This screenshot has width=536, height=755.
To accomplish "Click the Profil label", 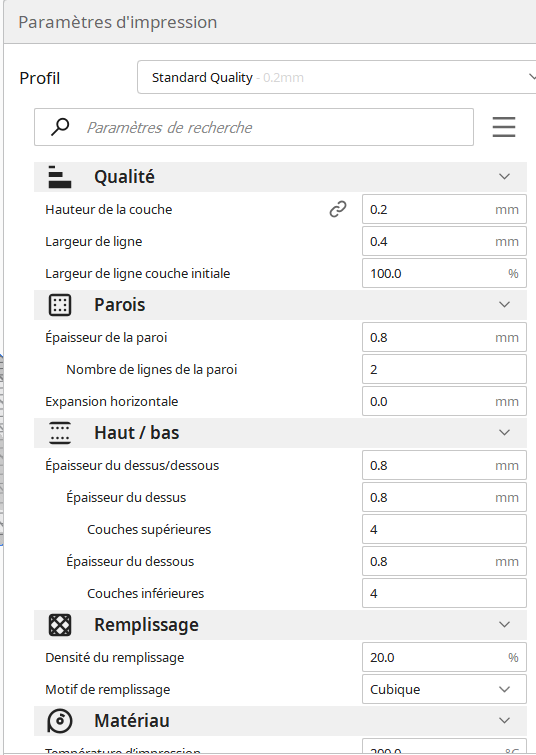I will [39, 78].
